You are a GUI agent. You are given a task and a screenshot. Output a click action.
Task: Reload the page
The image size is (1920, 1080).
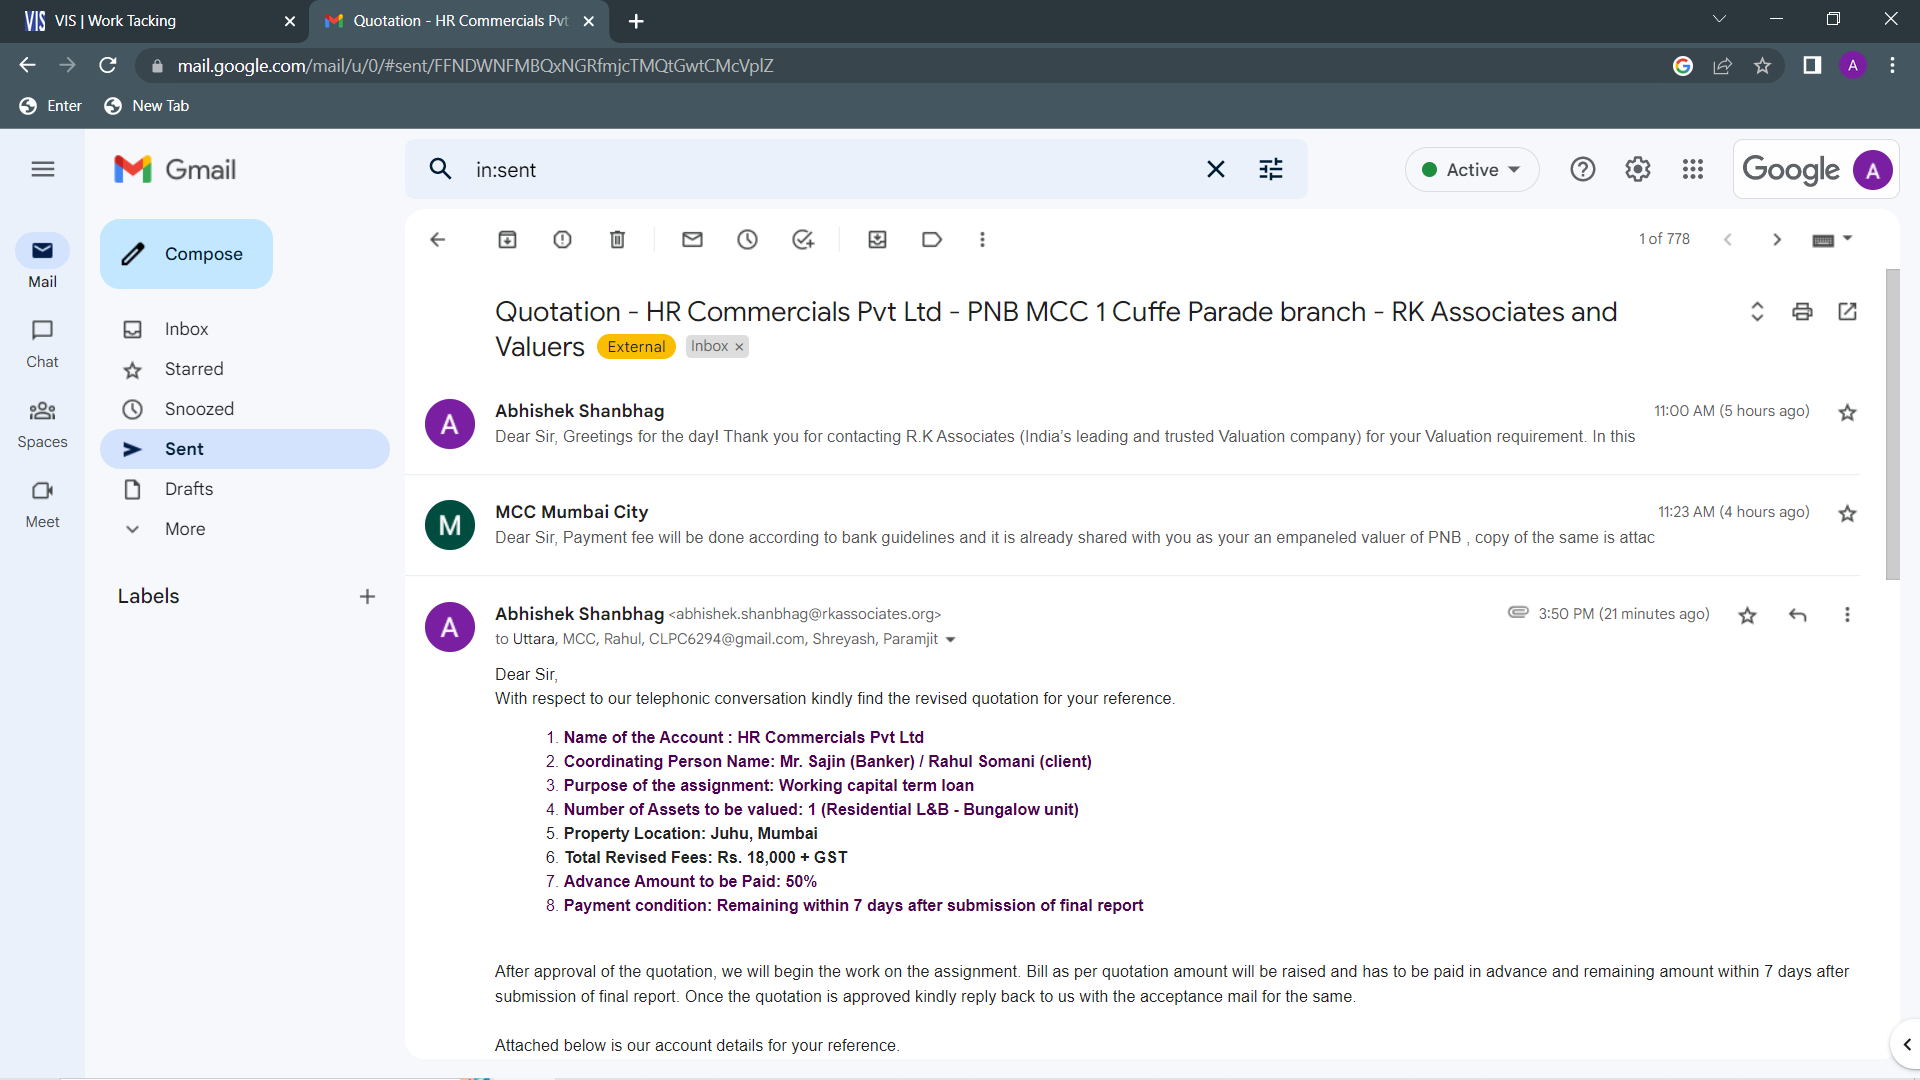108,66
